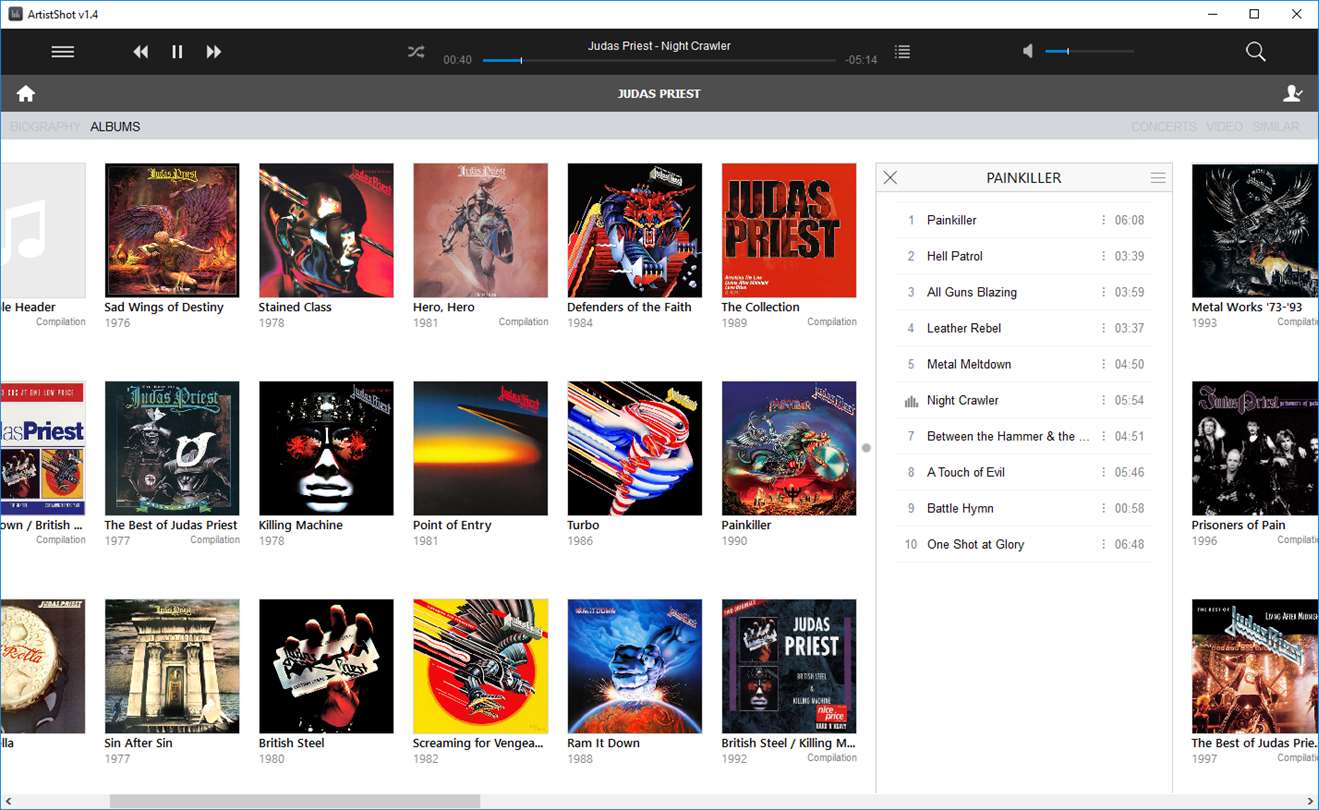1319x810 pixels.
Task: Open the Concerts tab
Action: click(x=1164, y=127)
